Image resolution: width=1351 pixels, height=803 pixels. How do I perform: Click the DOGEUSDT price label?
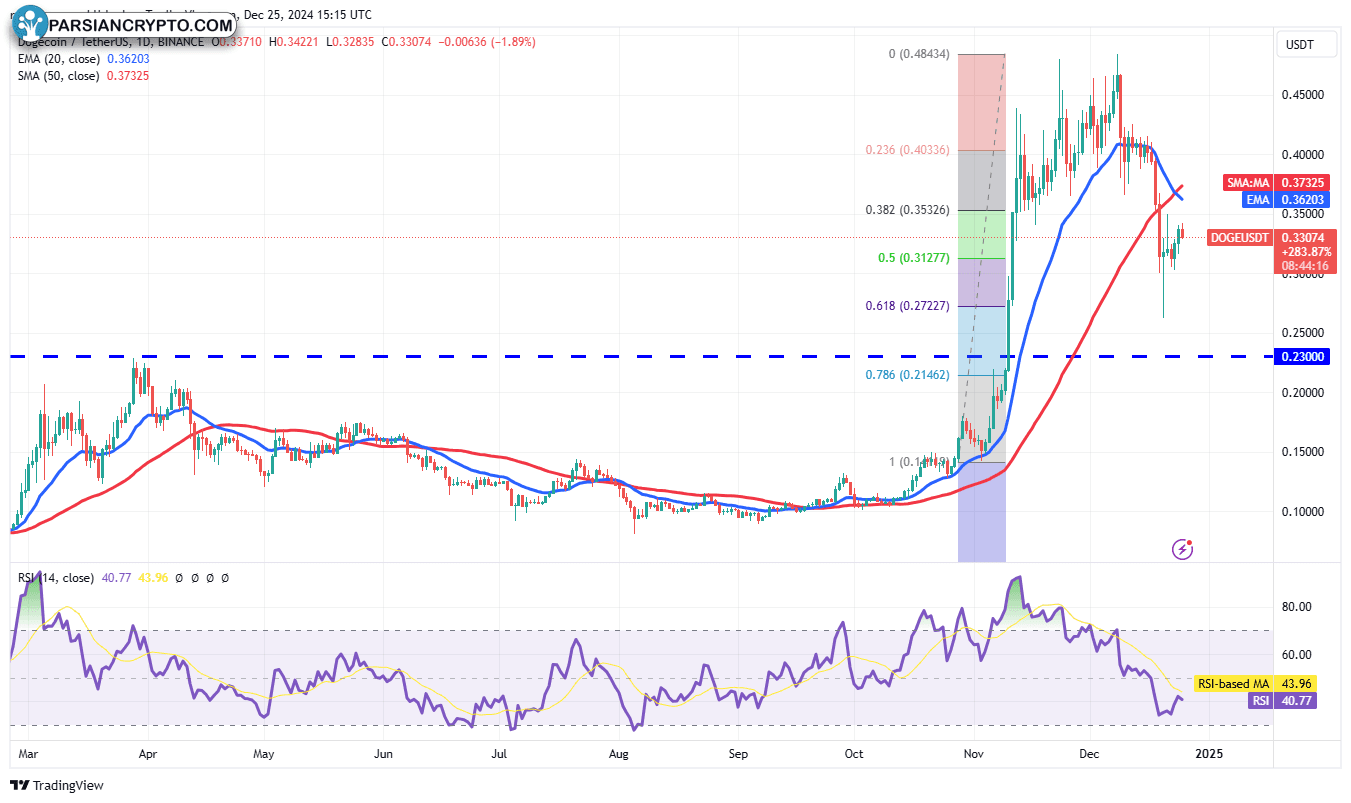1241,237
